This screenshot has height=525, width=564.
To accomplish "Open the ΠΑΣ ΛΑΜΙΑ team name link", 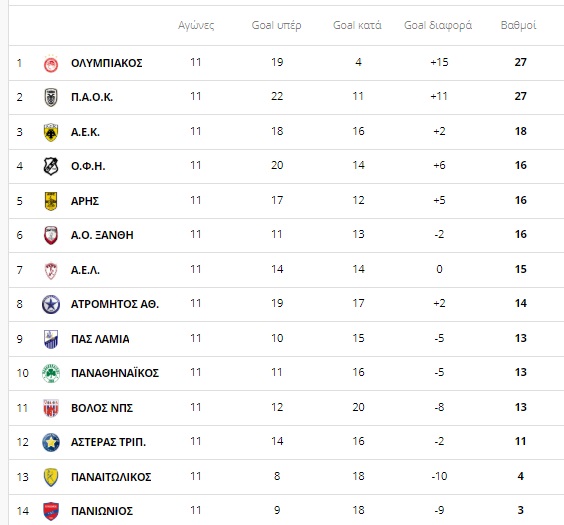I will [x=100, y=339].
